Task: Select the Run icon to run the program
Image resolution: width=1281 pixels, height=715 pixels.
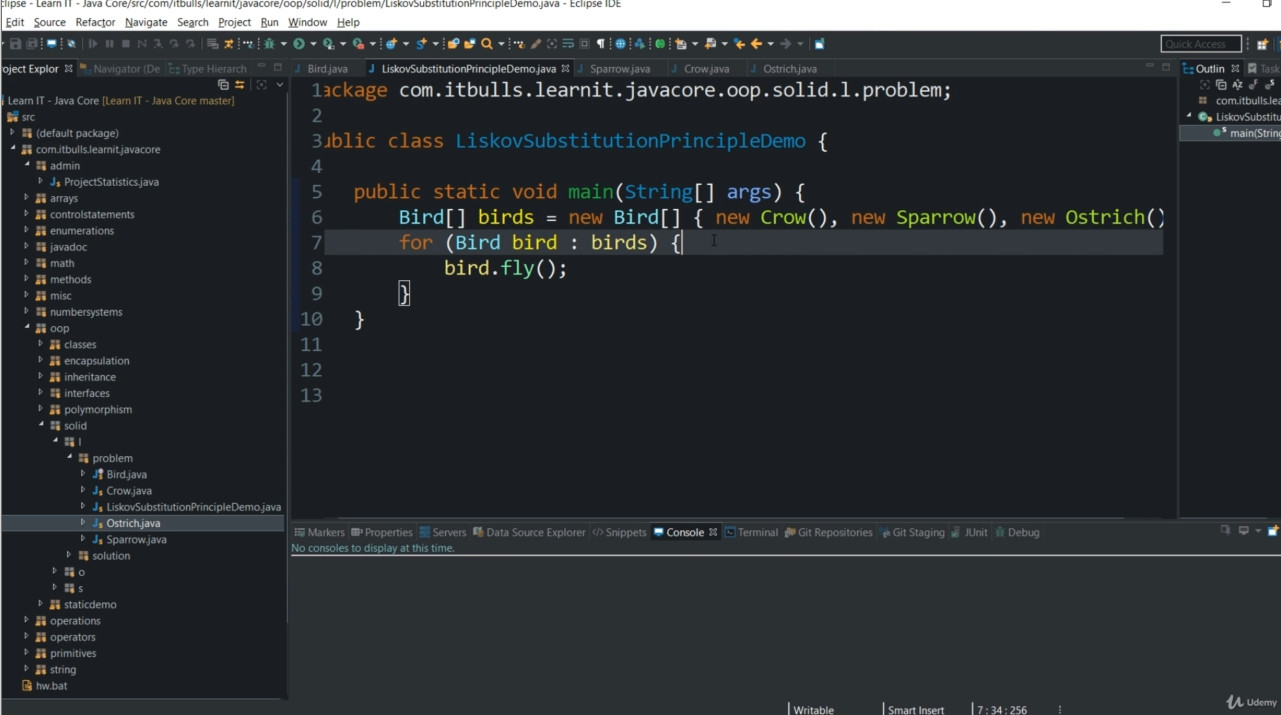Action: 298,44
